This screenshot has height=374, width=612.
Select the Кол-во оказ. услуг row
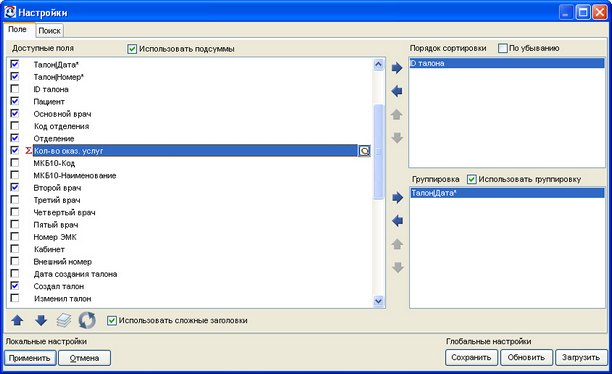click(195, 151)
